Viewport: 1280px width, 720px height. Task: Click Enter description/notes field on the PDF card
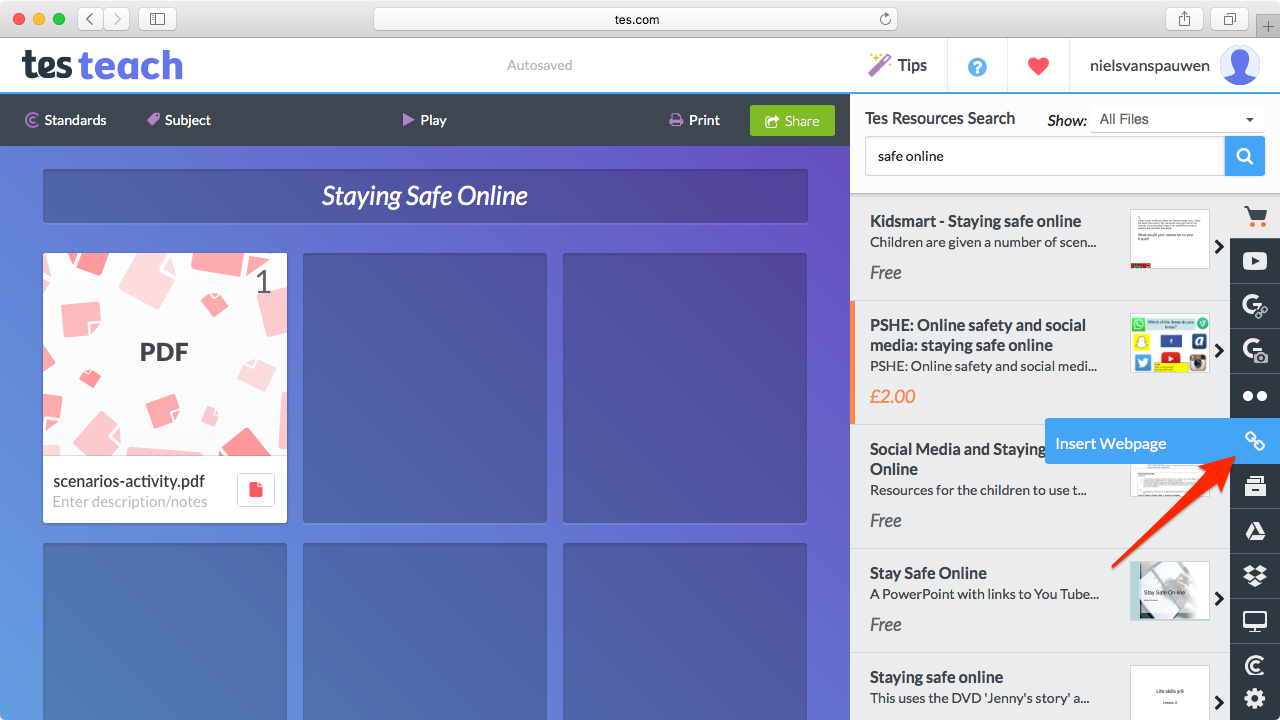130,502
